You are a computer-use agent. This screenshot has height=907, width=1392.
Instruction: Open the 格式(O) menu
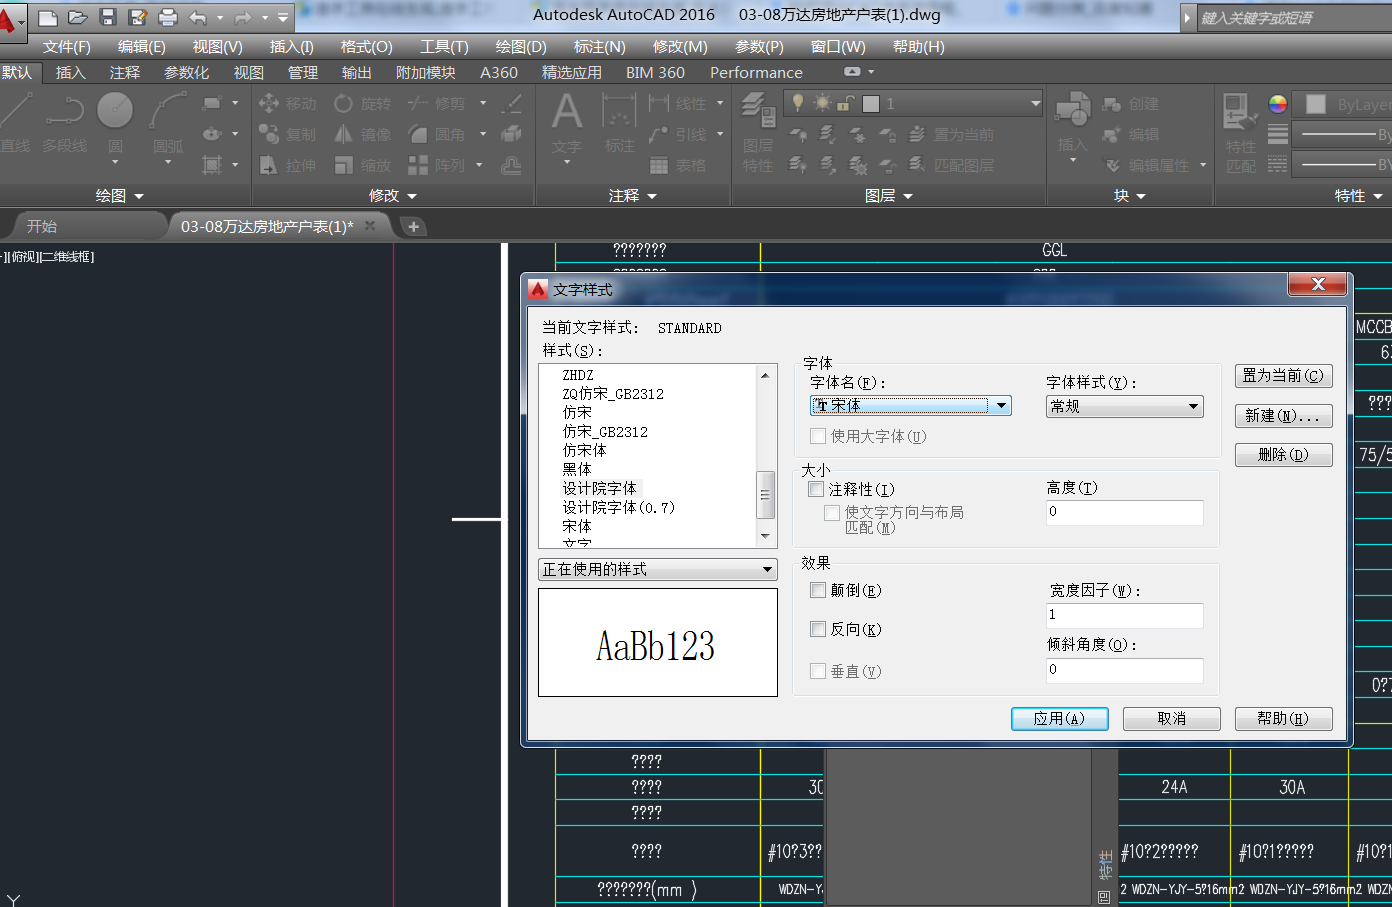[366, 47]
